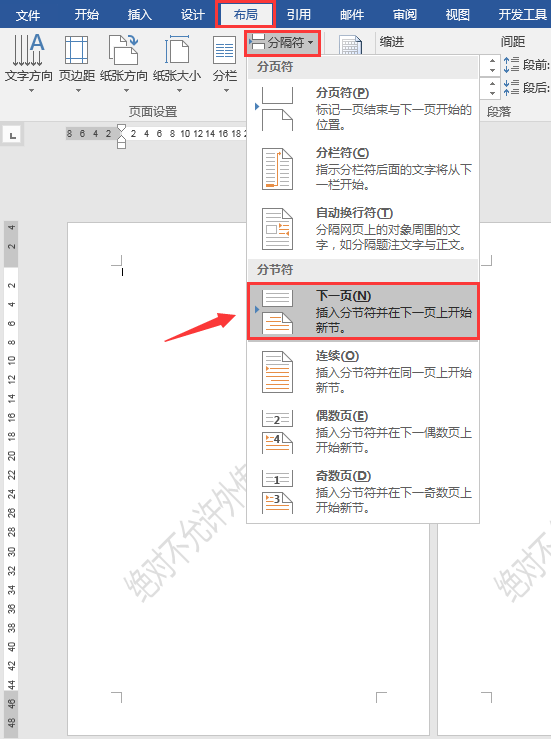The image size is (551, 739).
Task: Choose 奇数页(D) odd page section break
Action: point(363,491)
